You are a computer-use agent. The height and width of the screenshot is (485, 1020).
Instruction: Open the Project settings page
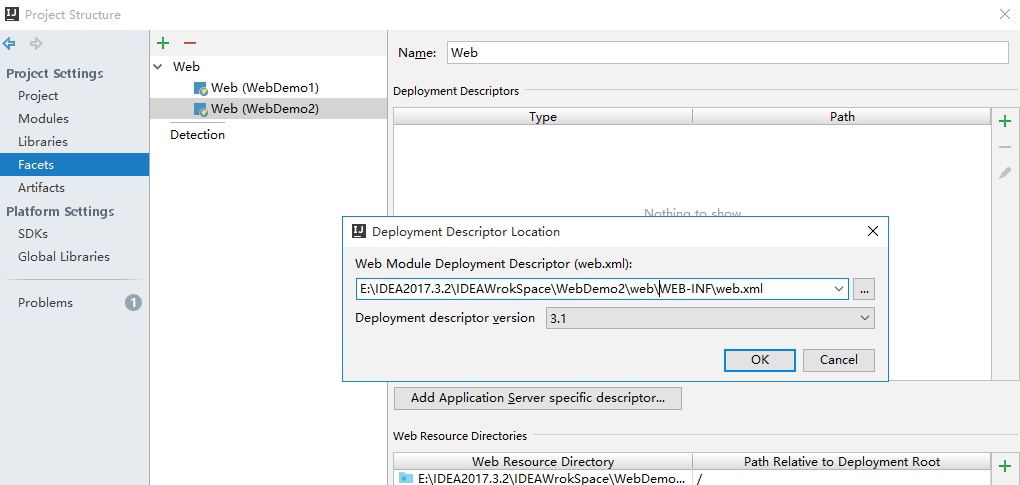click(38, 96)
